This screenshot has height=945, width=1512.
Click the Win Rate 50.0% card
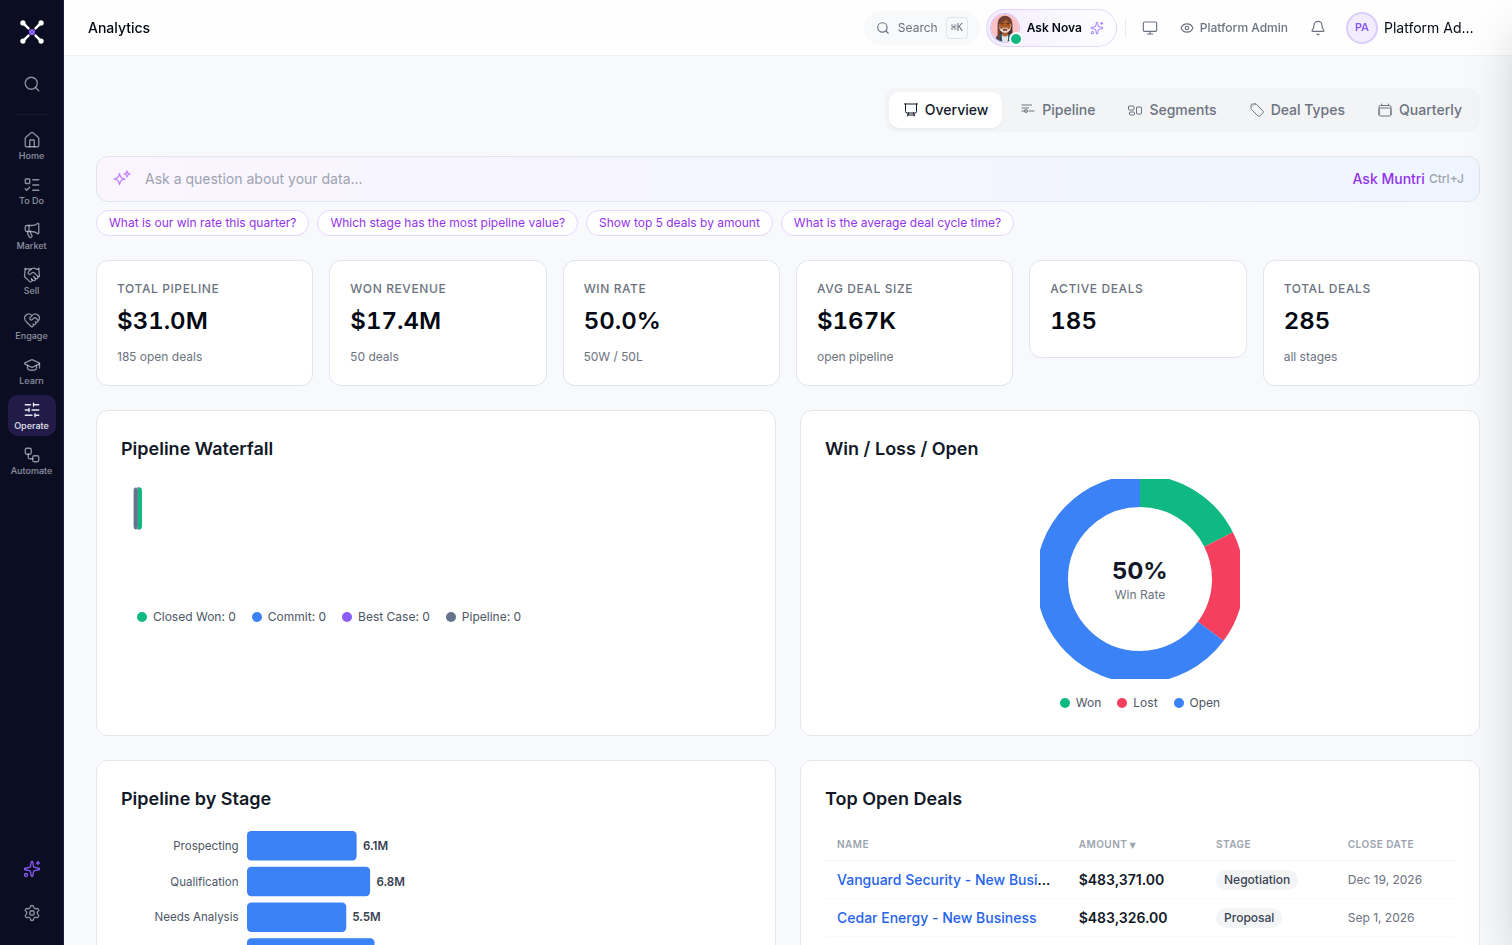pos(671,323)
